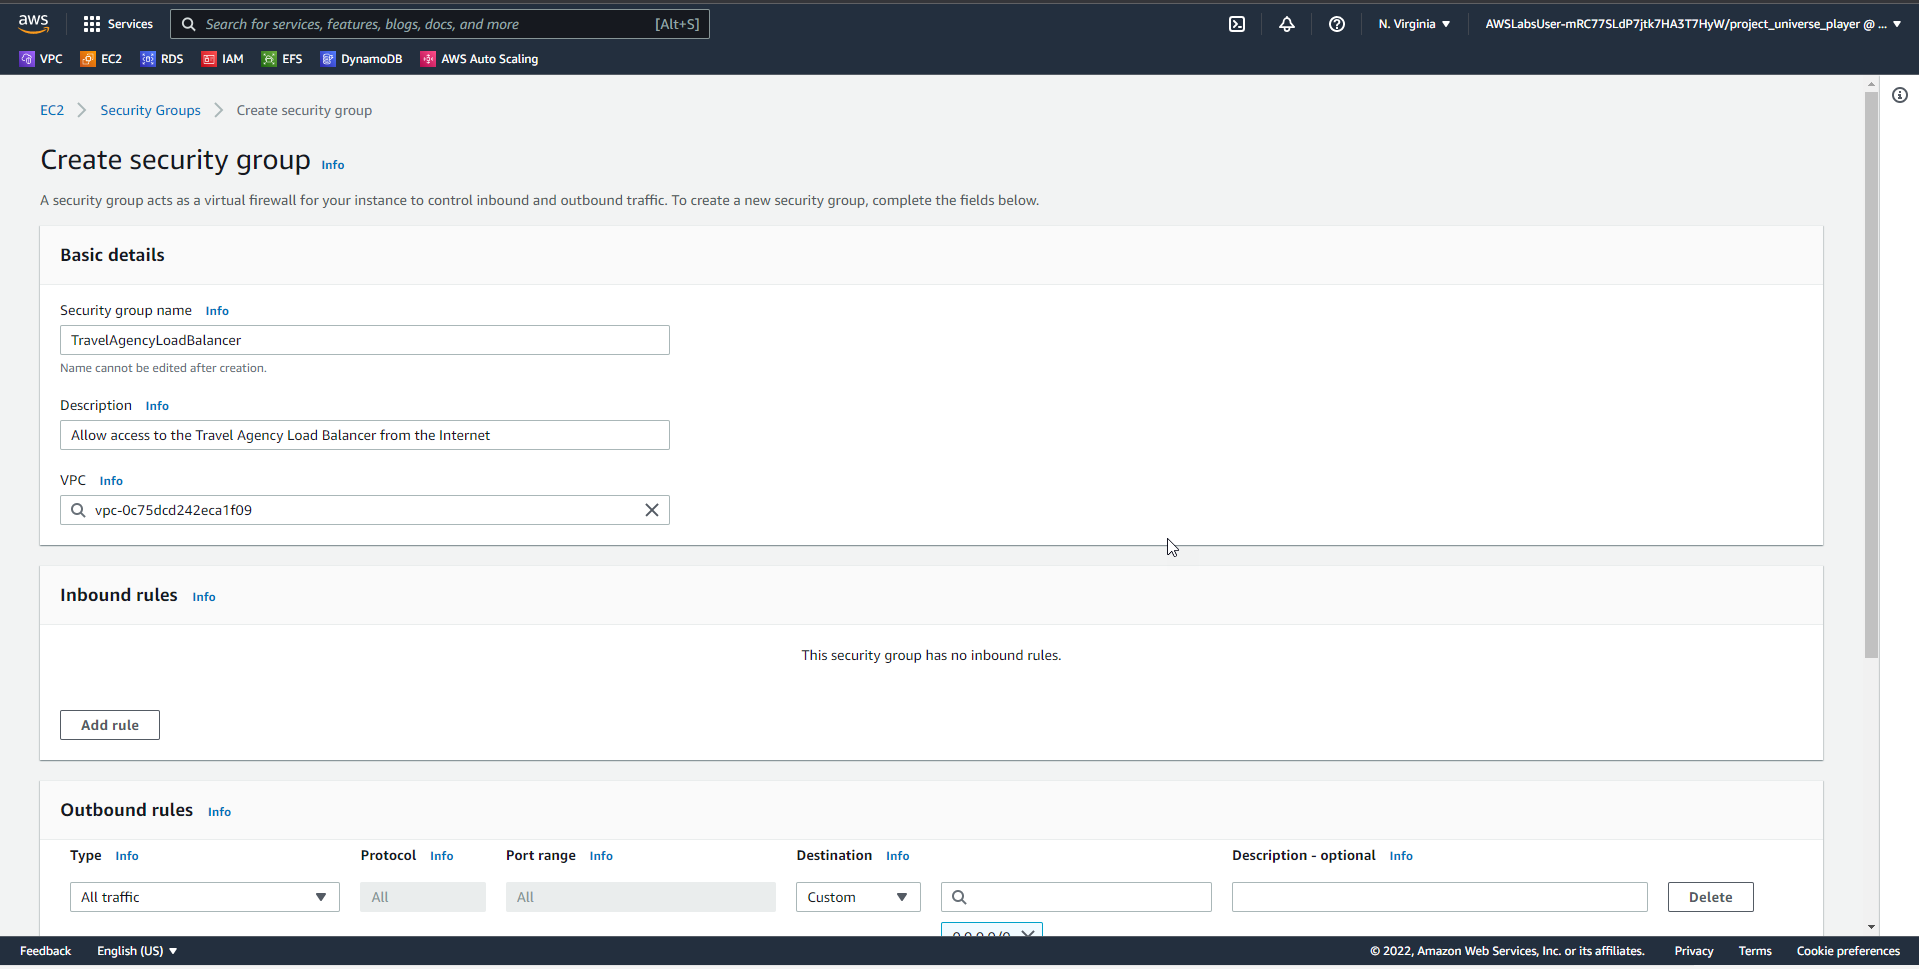
Task: Click Info next to VPC label
Action: (111, 481)
